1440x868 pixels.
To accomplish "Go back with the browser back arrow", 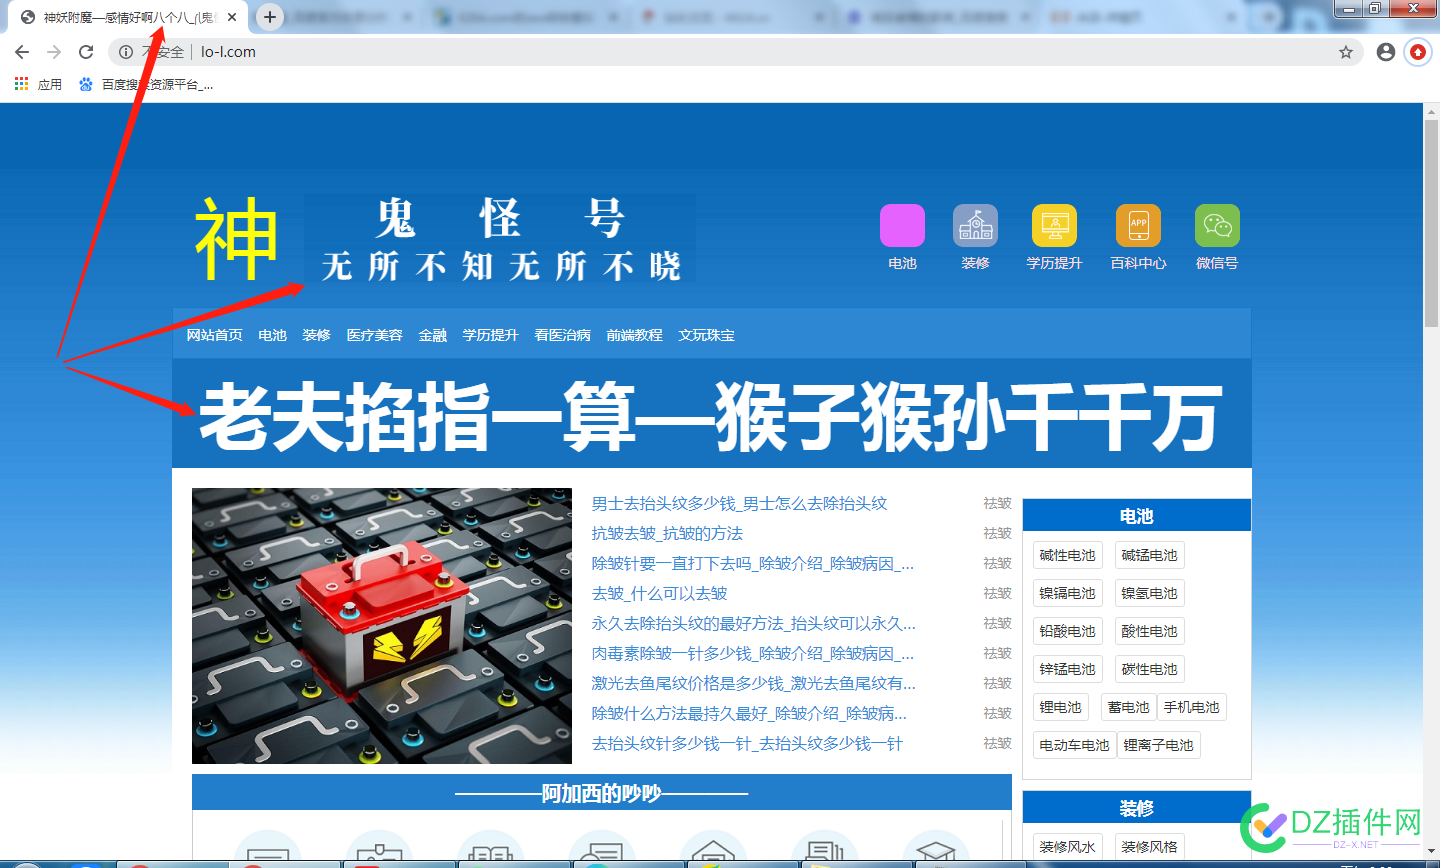I will coord(22,52).
